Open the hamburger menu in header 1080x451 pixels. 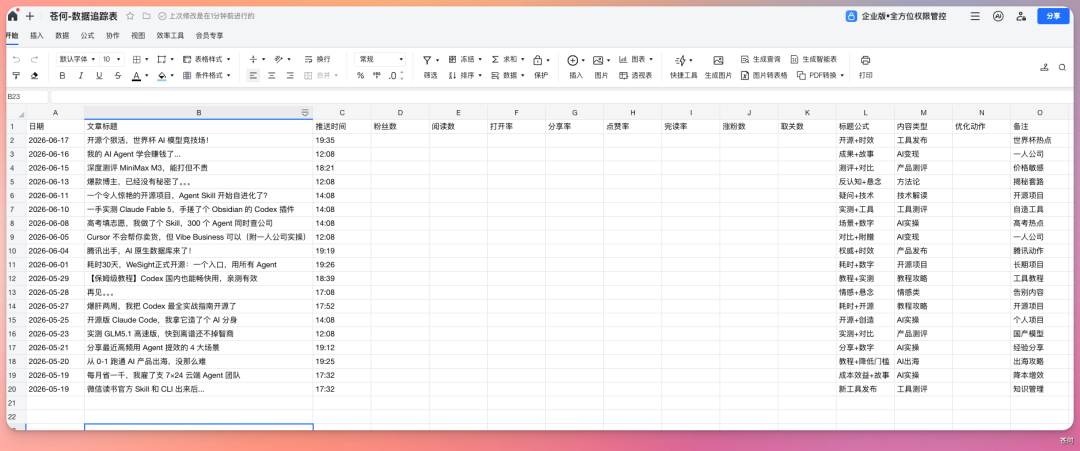click(975, 16)
